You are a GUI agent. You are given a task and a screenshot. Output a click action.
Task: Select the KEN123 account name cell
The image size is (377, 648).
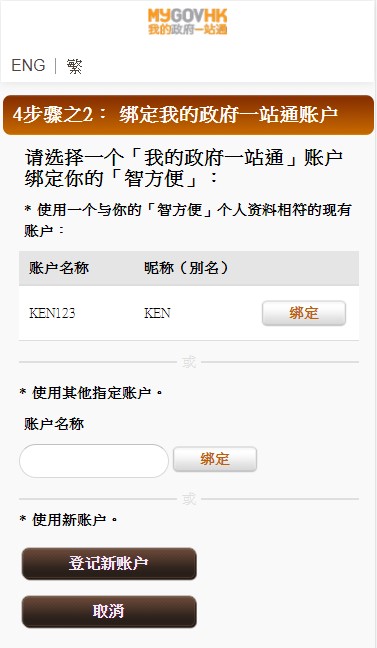click(x=52, y=313)
